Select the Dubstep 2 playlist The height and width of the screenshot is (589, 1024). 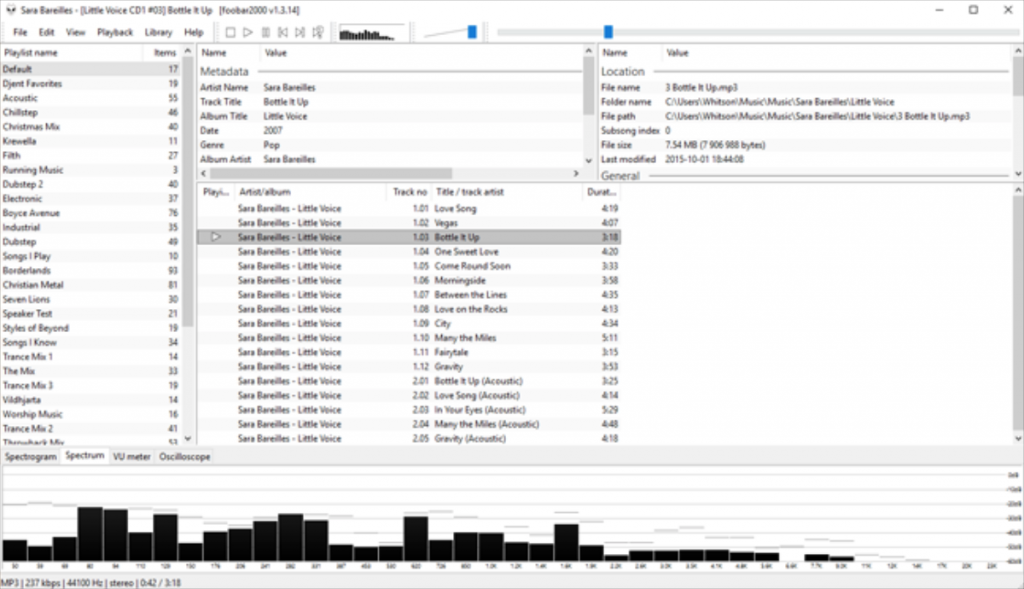point(91,184)
